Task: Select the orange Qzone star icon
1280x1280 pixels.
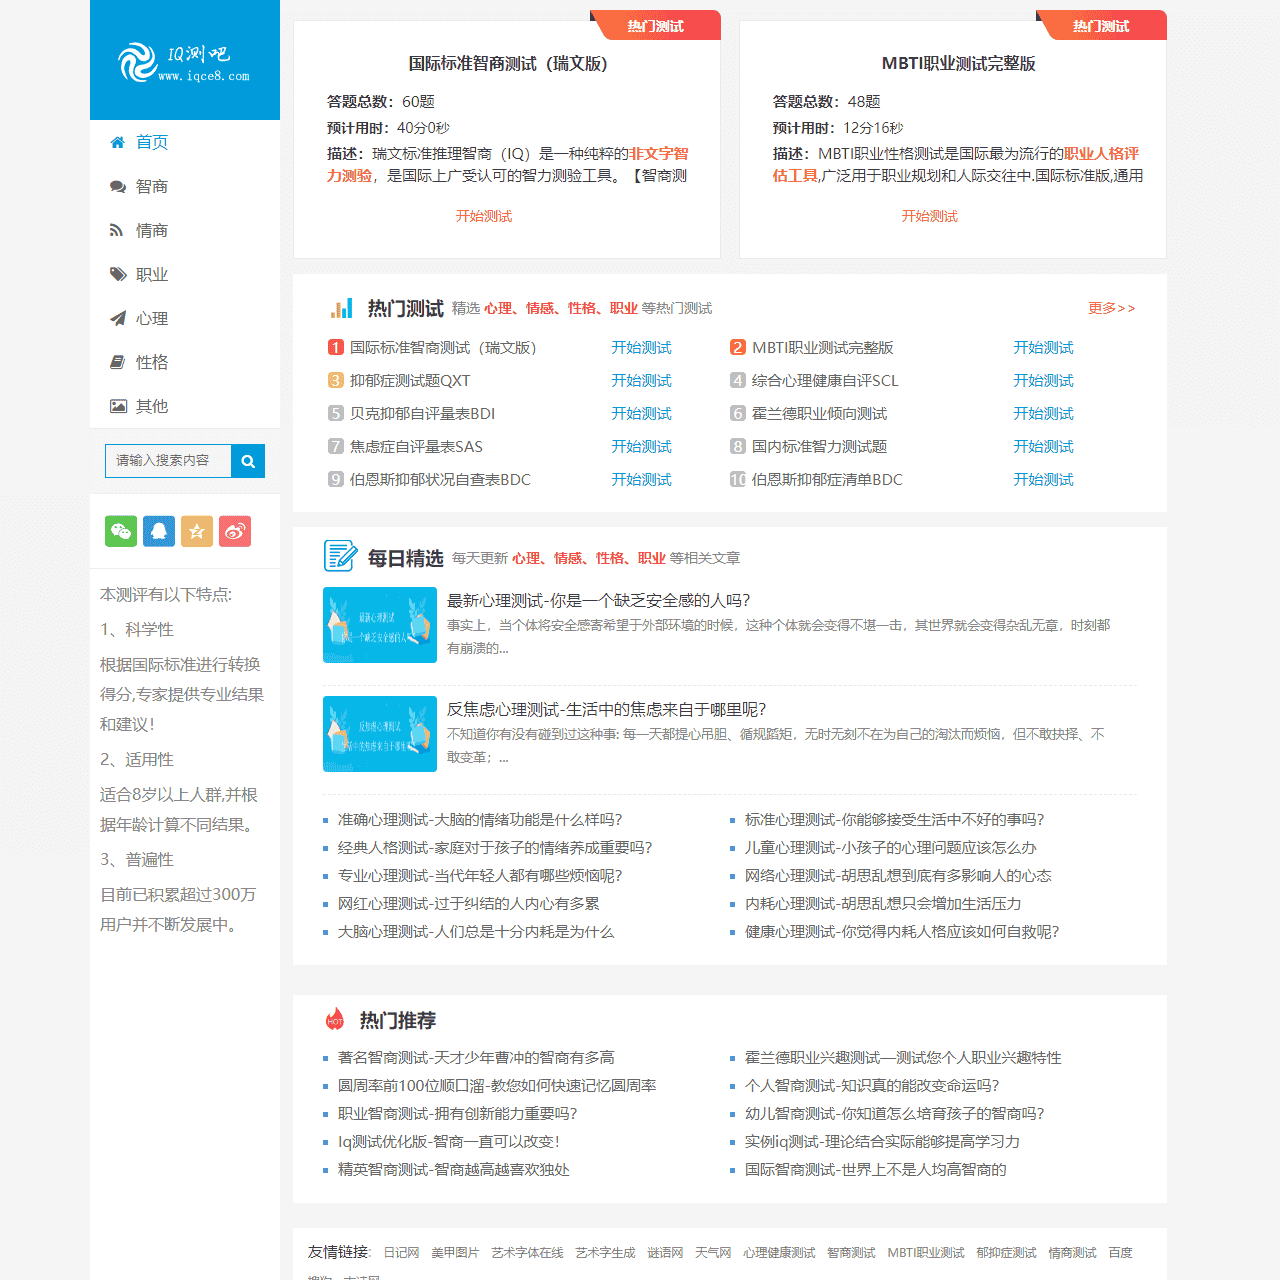Action: [x=197, y=531]
